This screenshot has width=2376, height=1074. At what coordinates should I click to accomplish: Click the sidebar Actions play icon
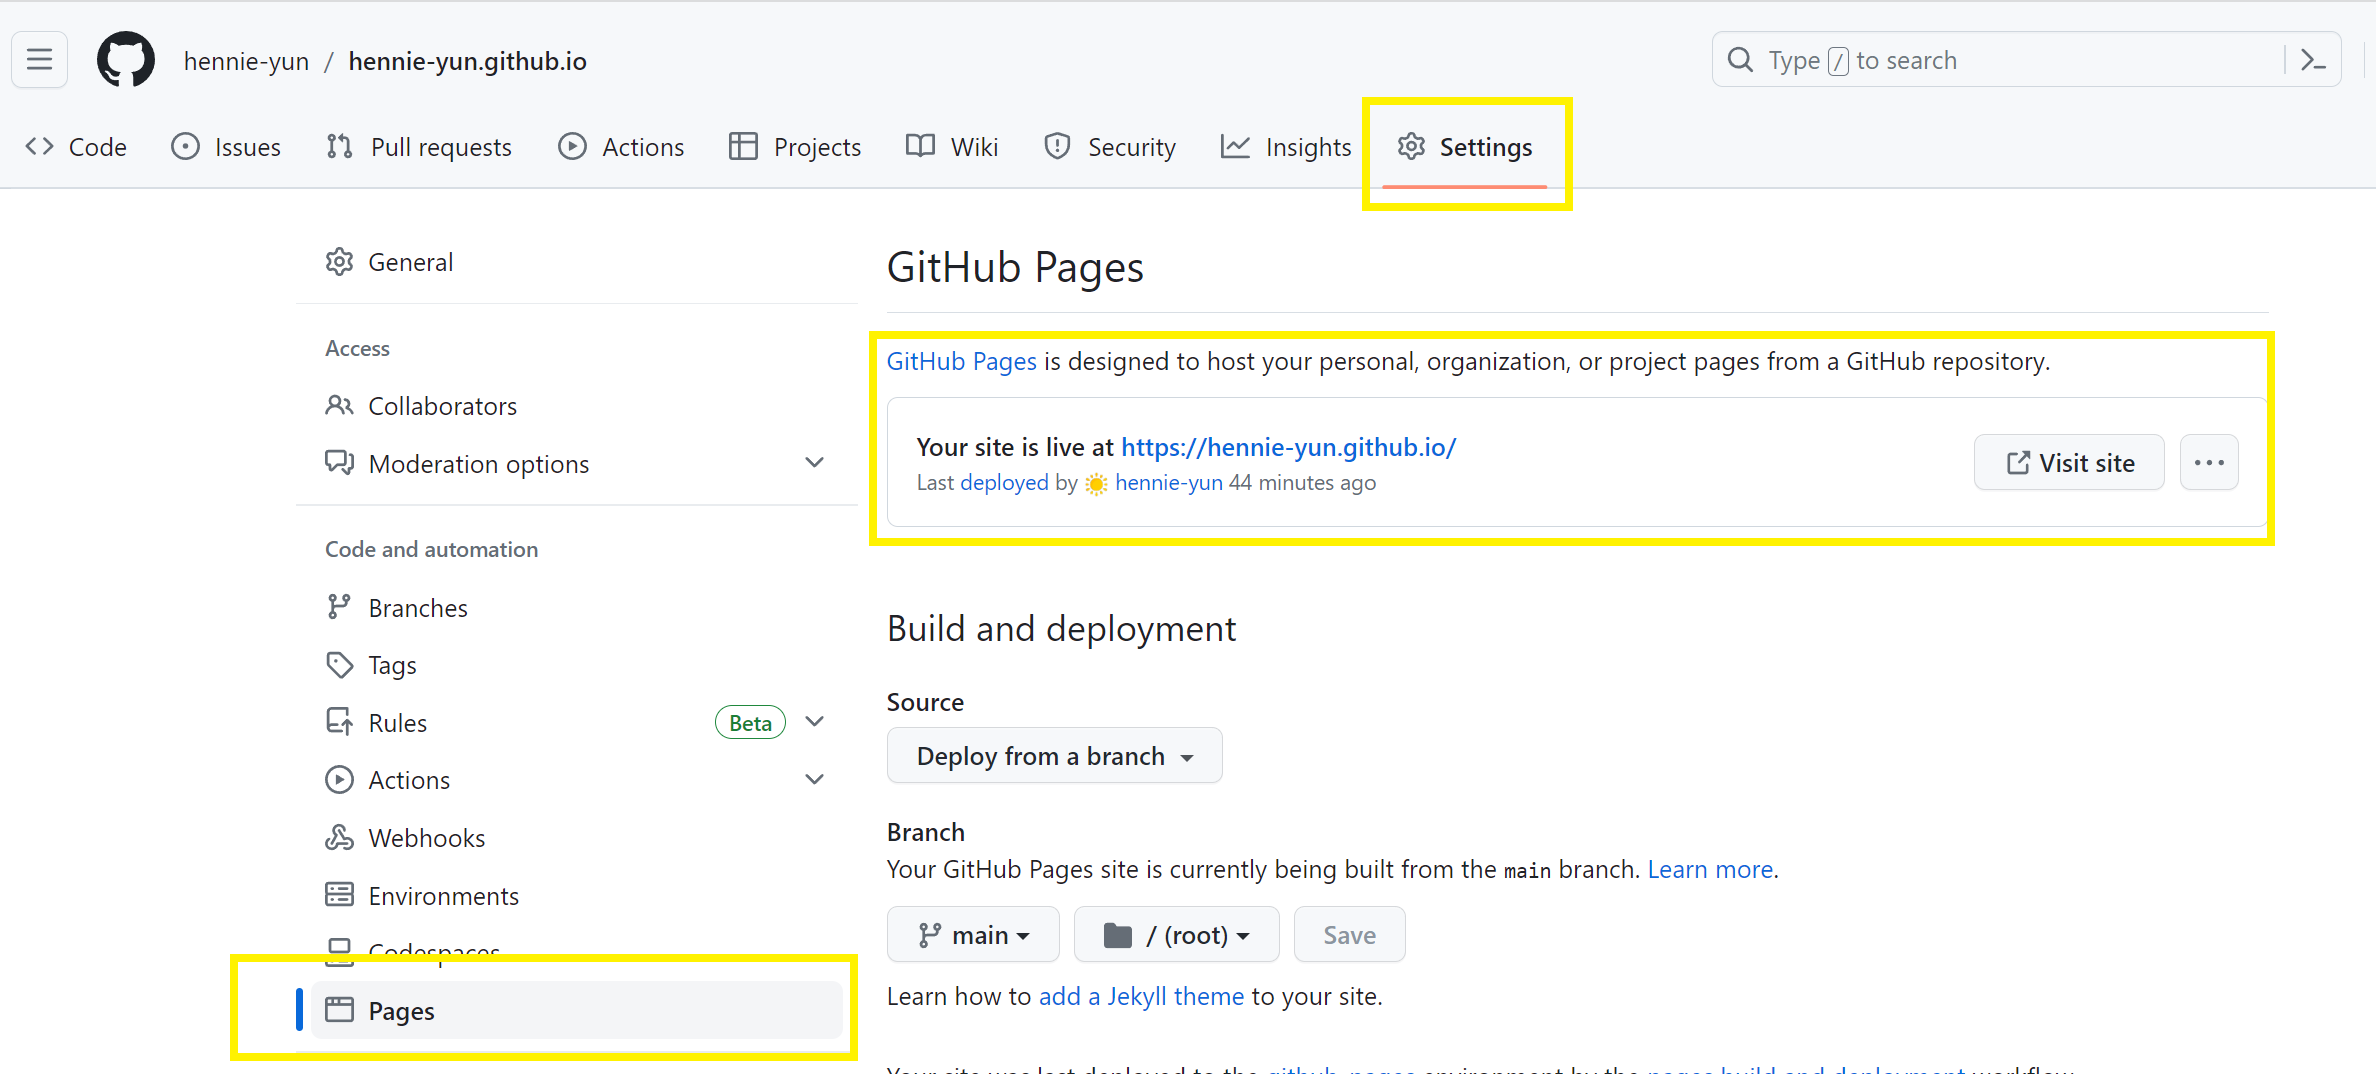[340, 780]
